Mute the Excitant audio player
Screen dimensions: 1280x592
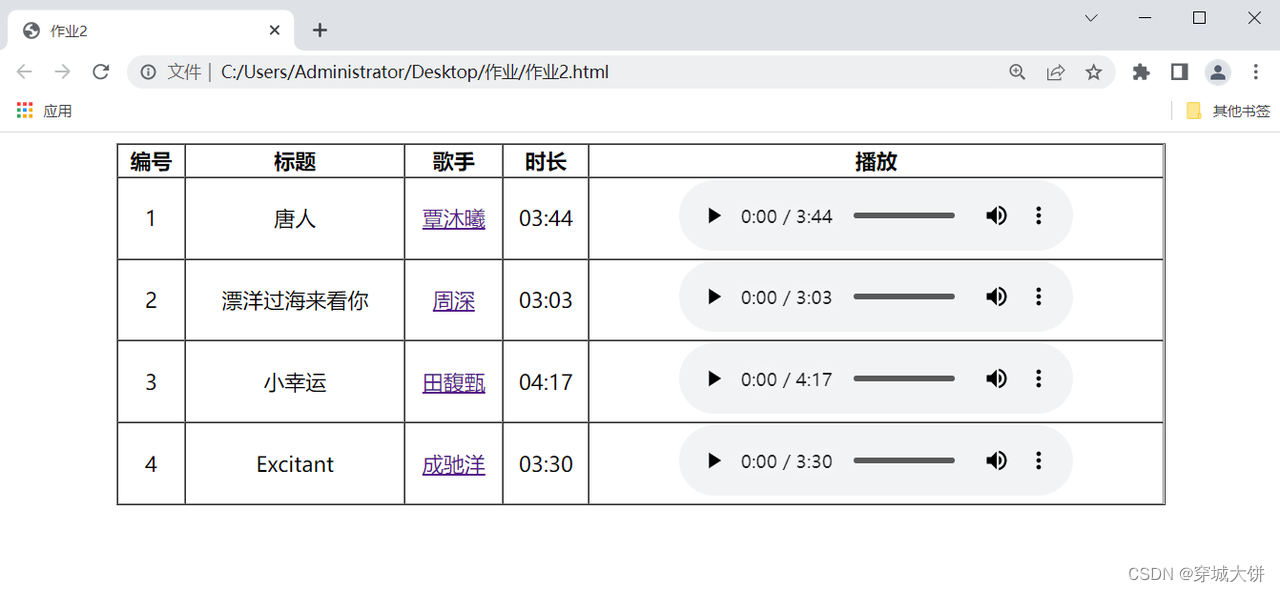996,461
